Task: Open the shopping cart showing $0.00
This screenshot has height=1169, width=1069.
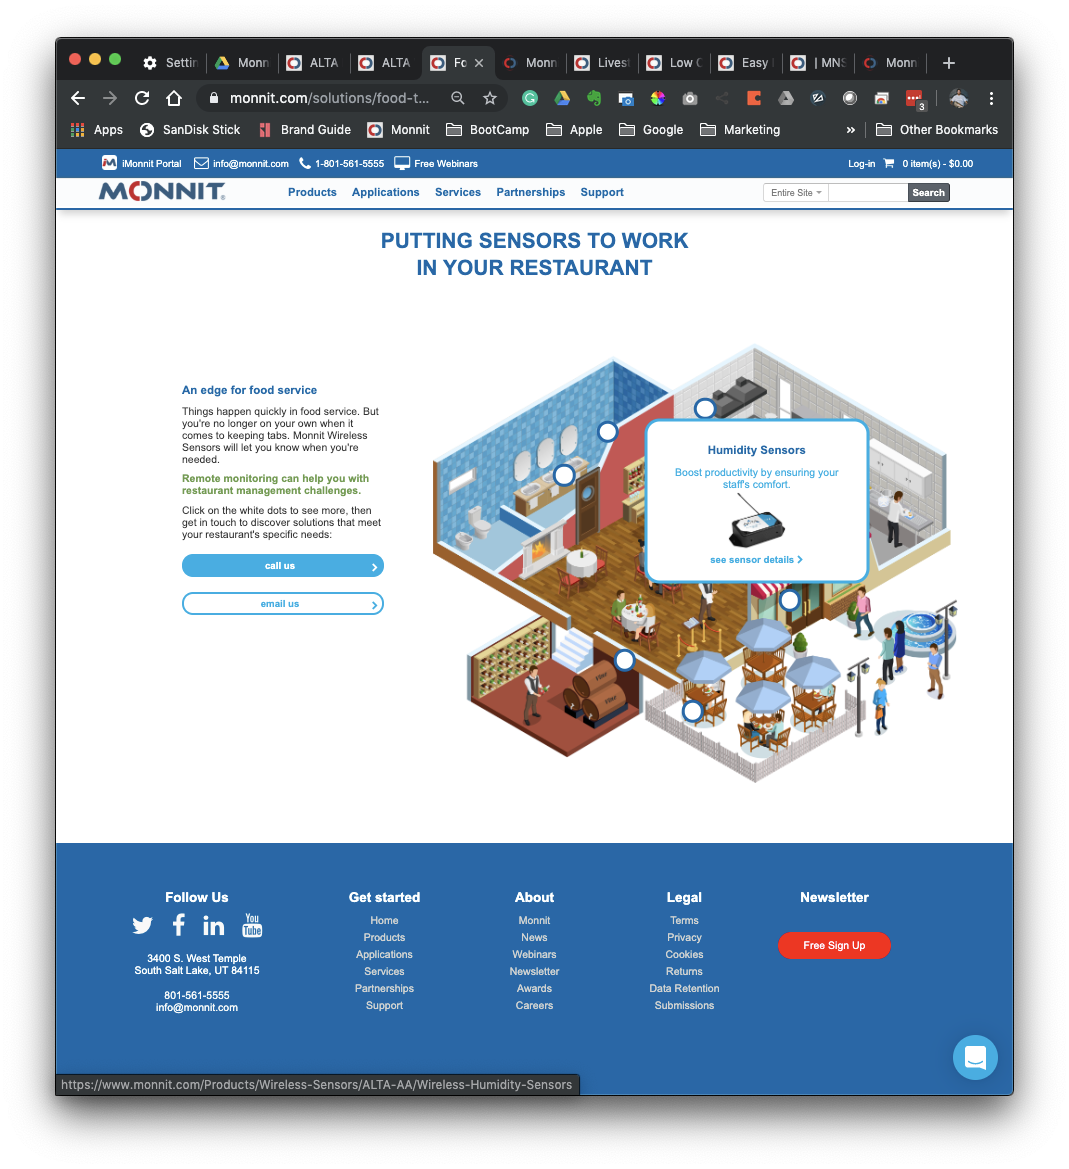Action: coord(927,163)
